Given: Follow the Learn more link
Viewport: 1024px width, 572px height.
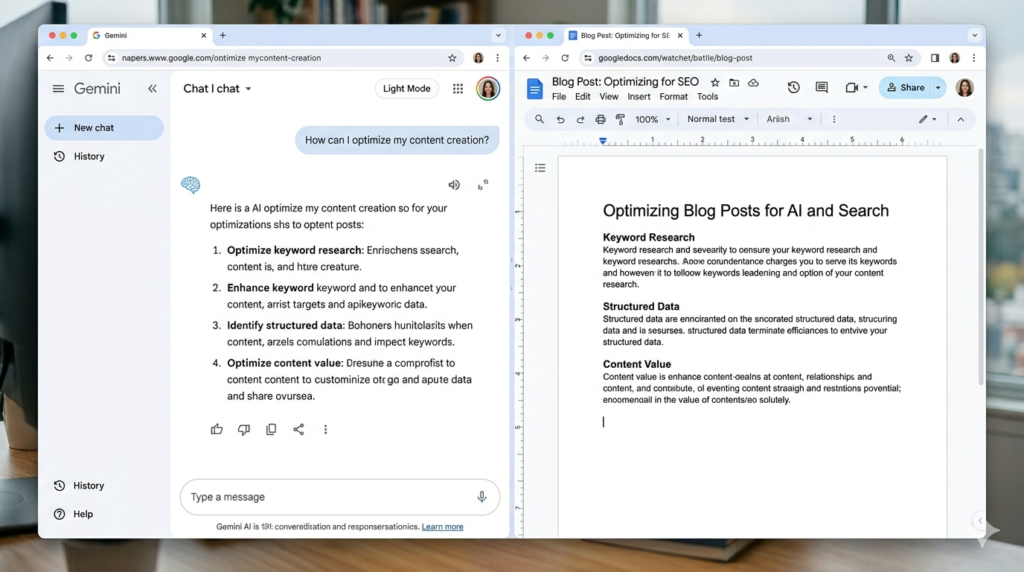Looking at the screenshot, I should click(x=442, y=527).
